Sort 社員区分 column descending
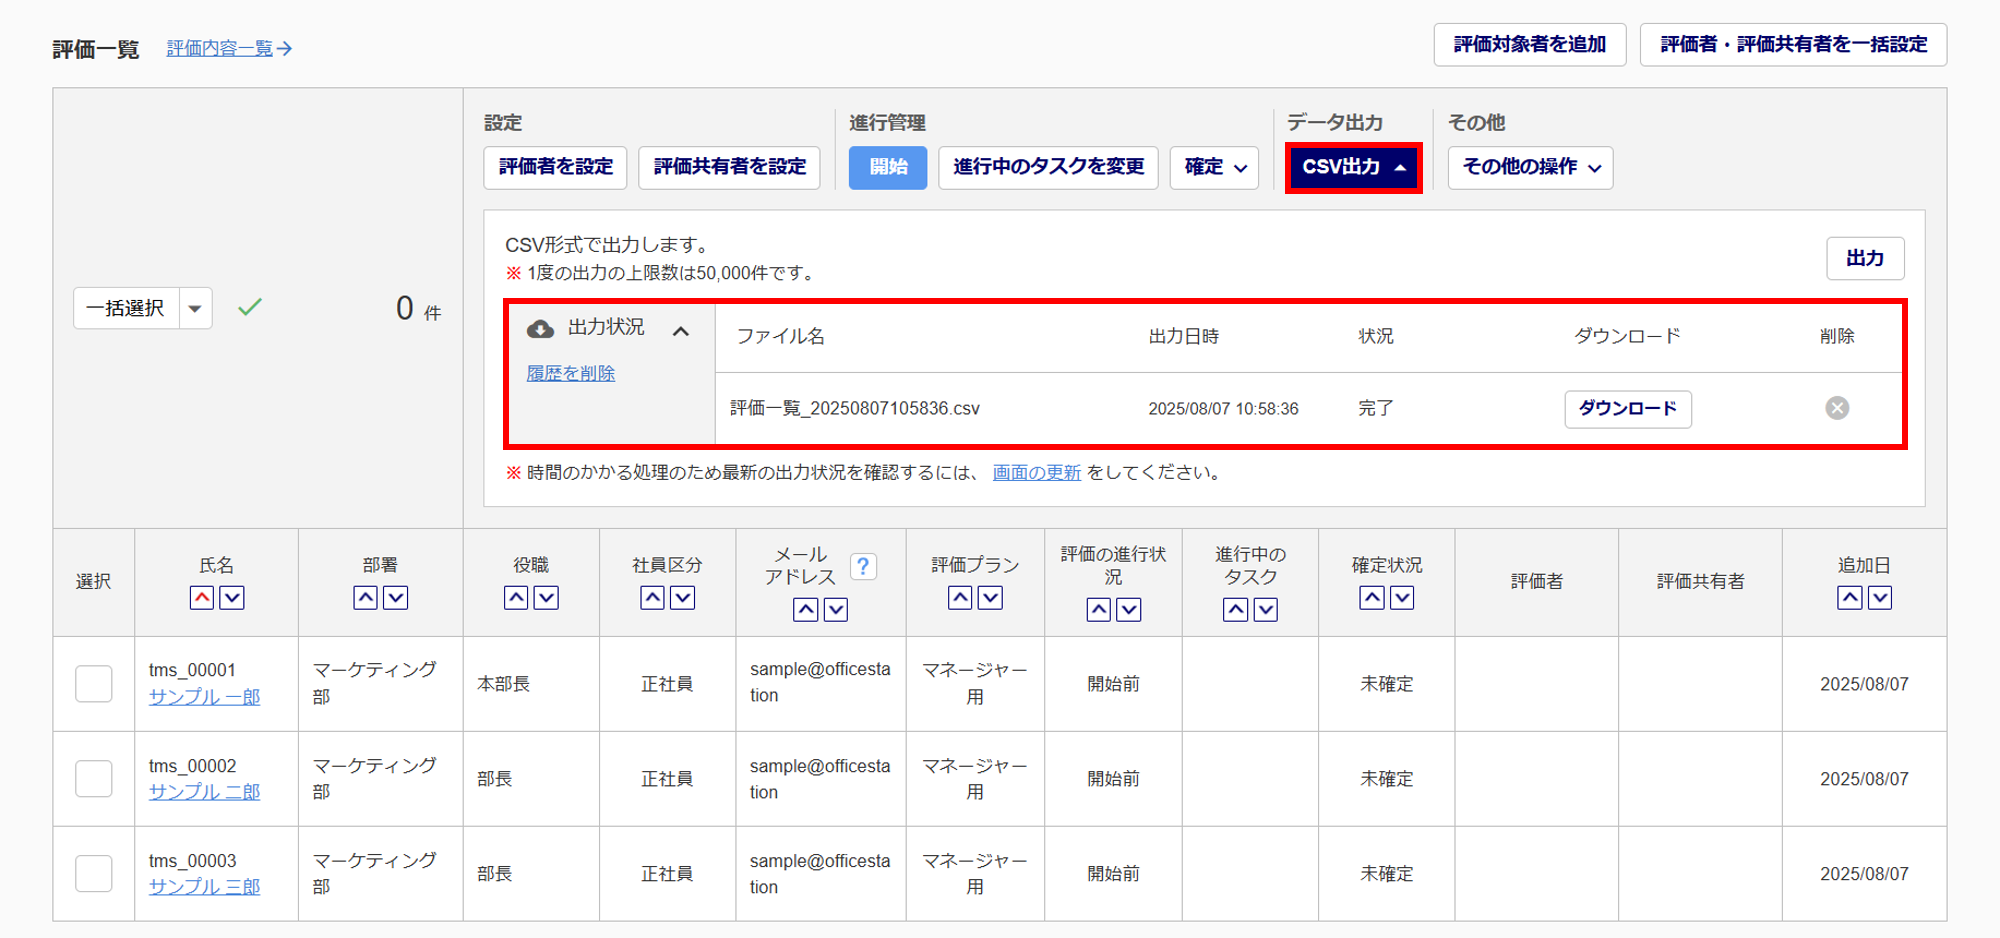Viewport: 2000px width, 938px height. (683, 598)
